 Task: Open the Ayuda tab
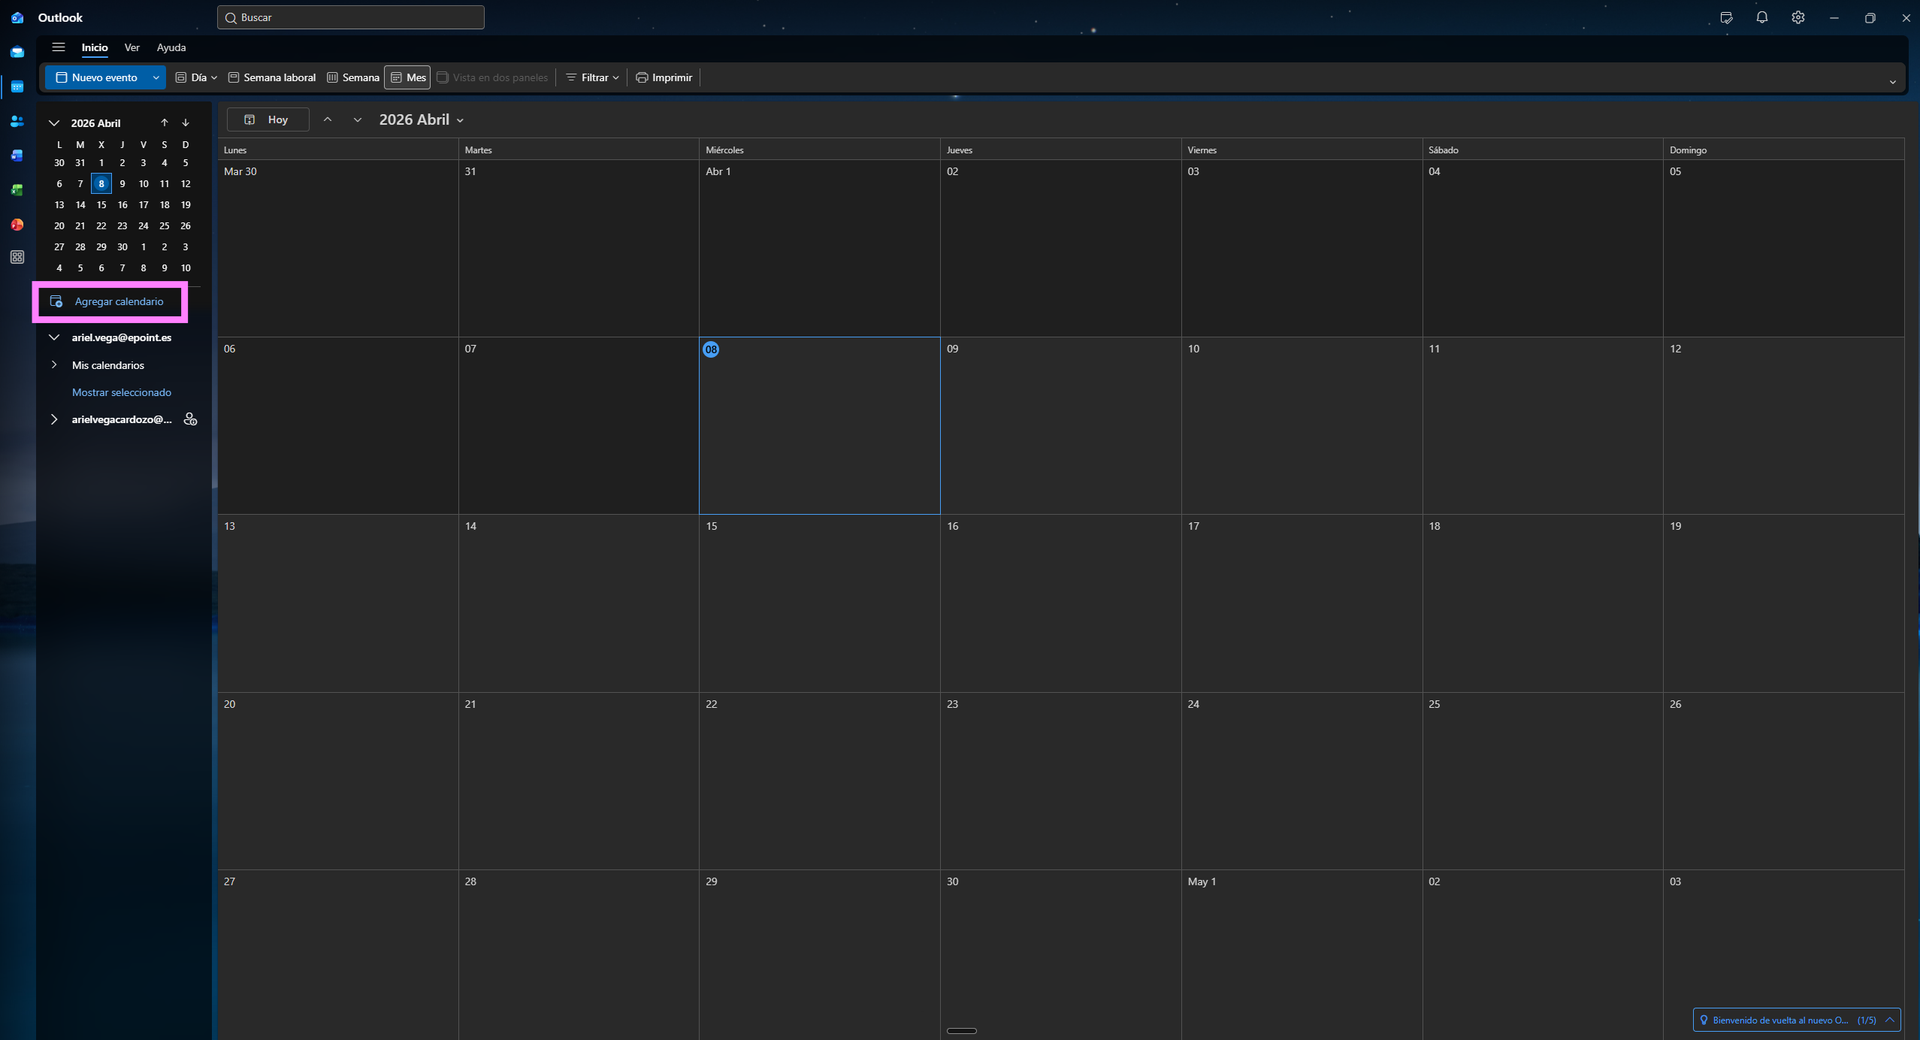tap(171, 48)
